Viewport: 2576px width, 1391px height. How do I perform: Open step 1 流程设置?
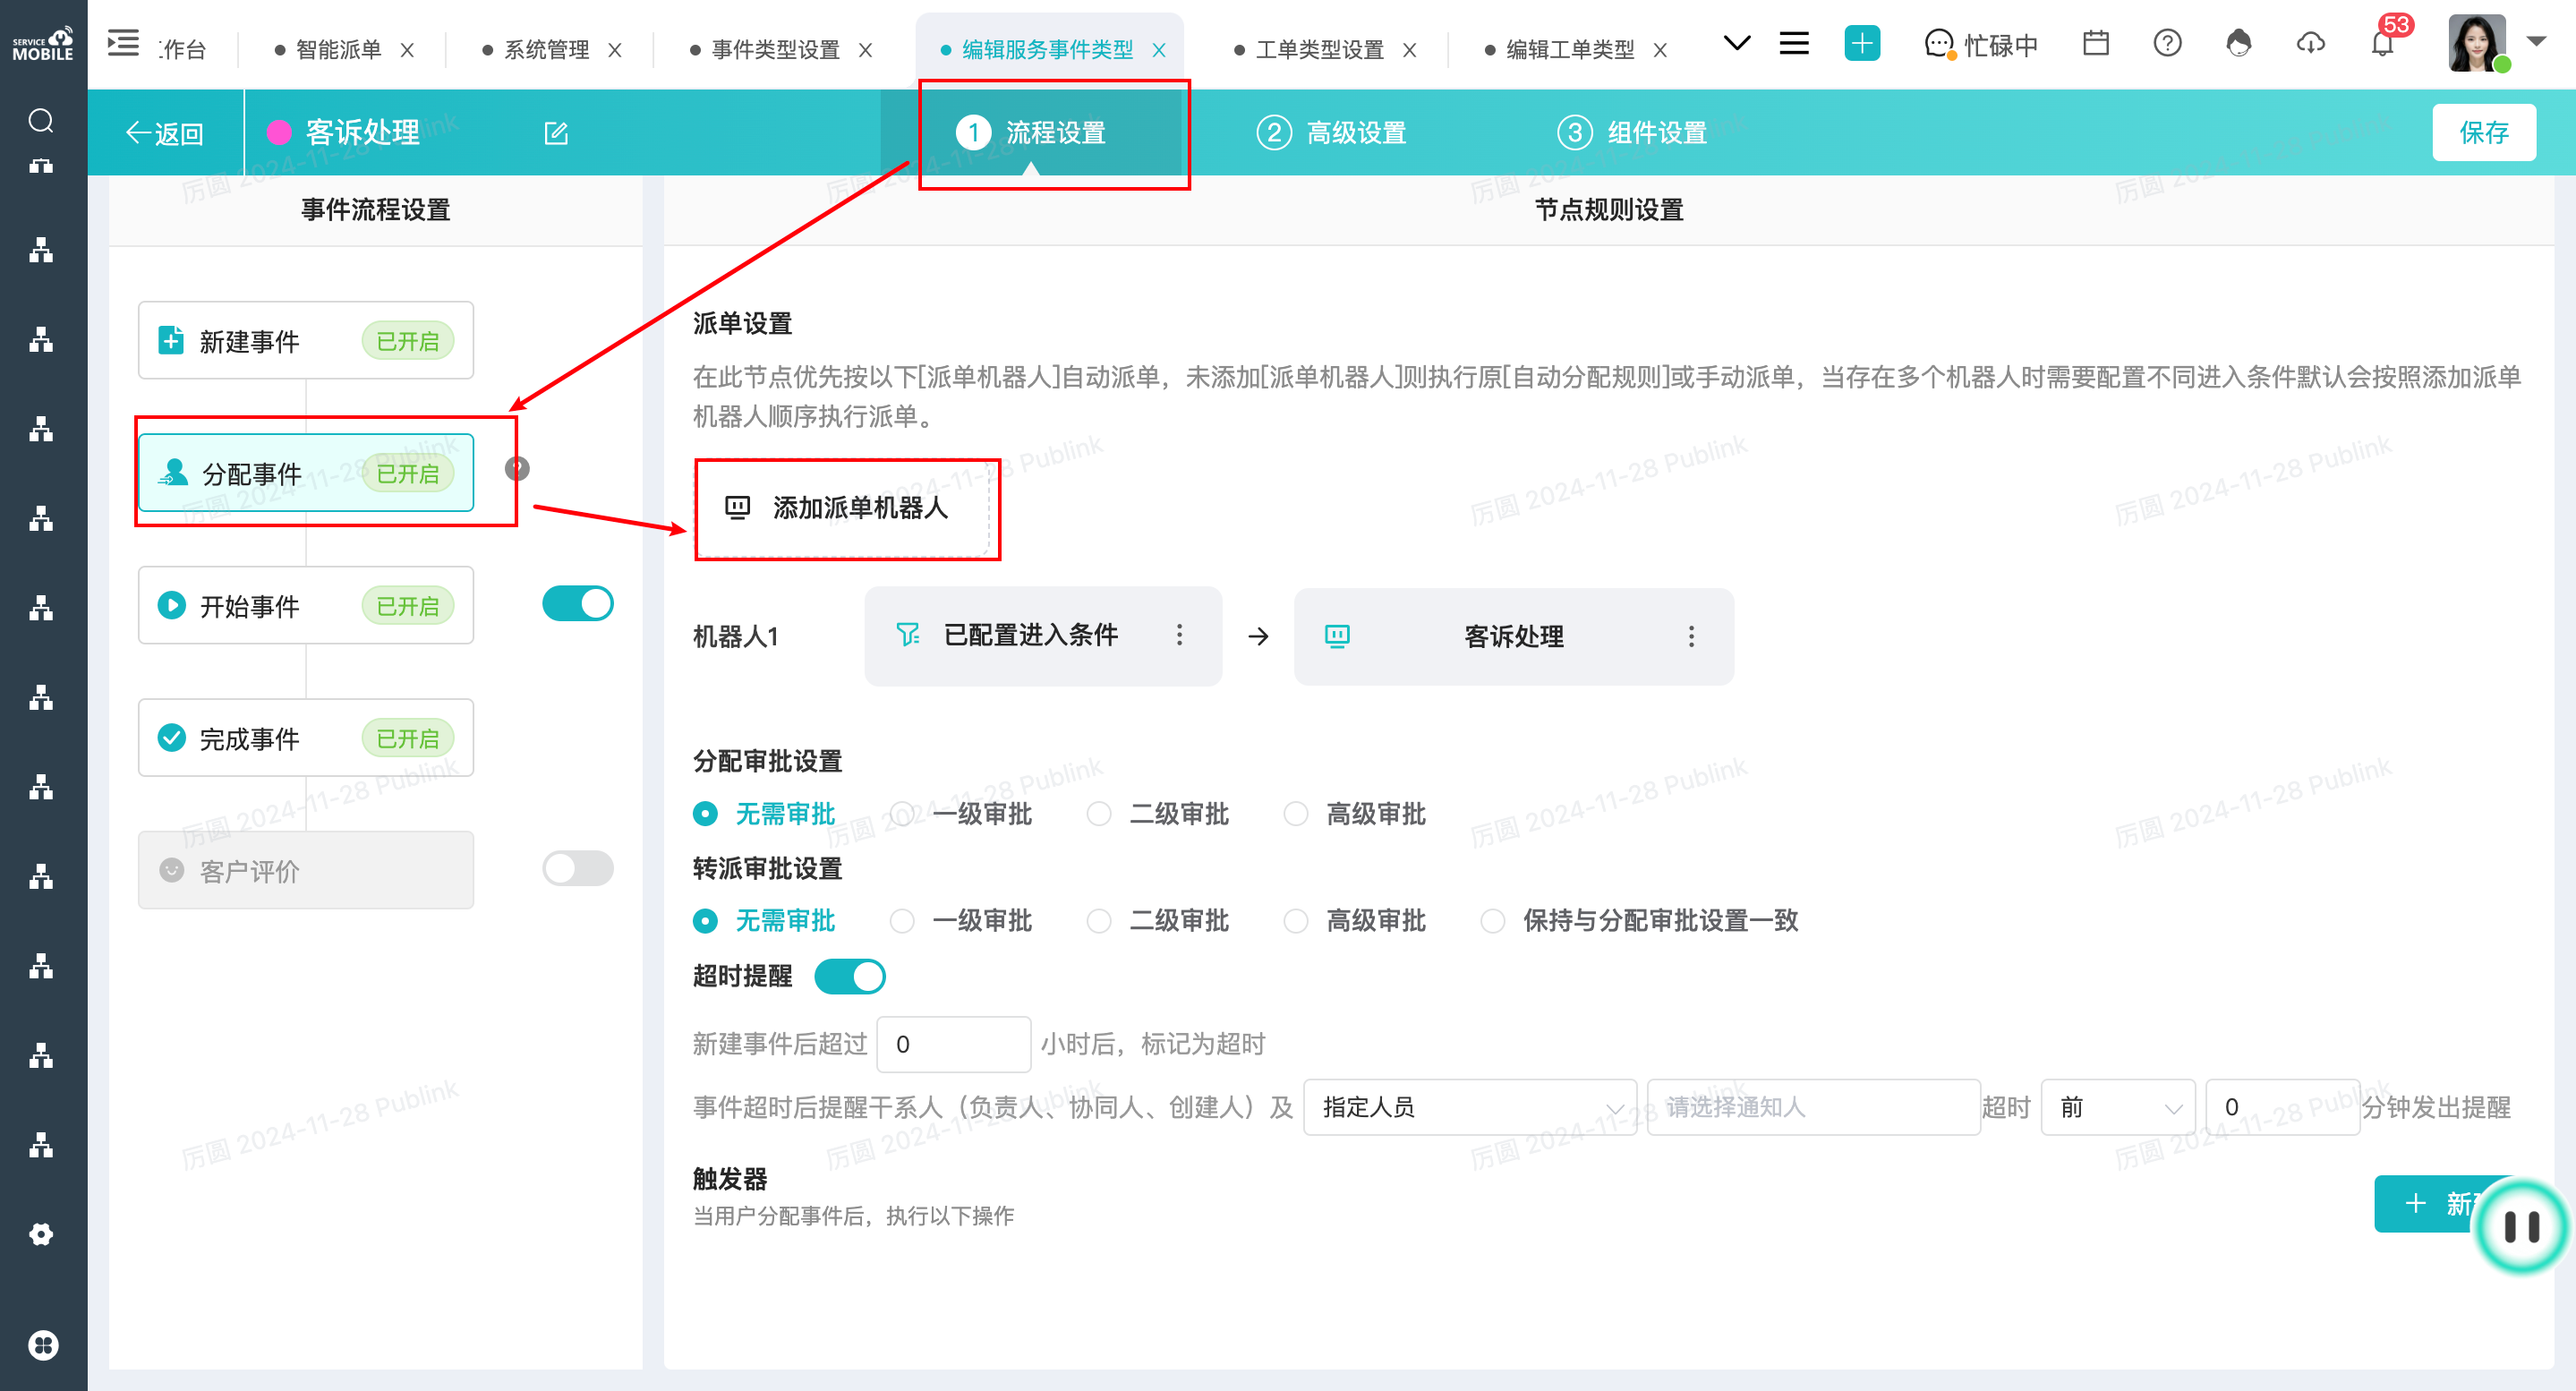pyautogui.click(x=1032, y=132)
